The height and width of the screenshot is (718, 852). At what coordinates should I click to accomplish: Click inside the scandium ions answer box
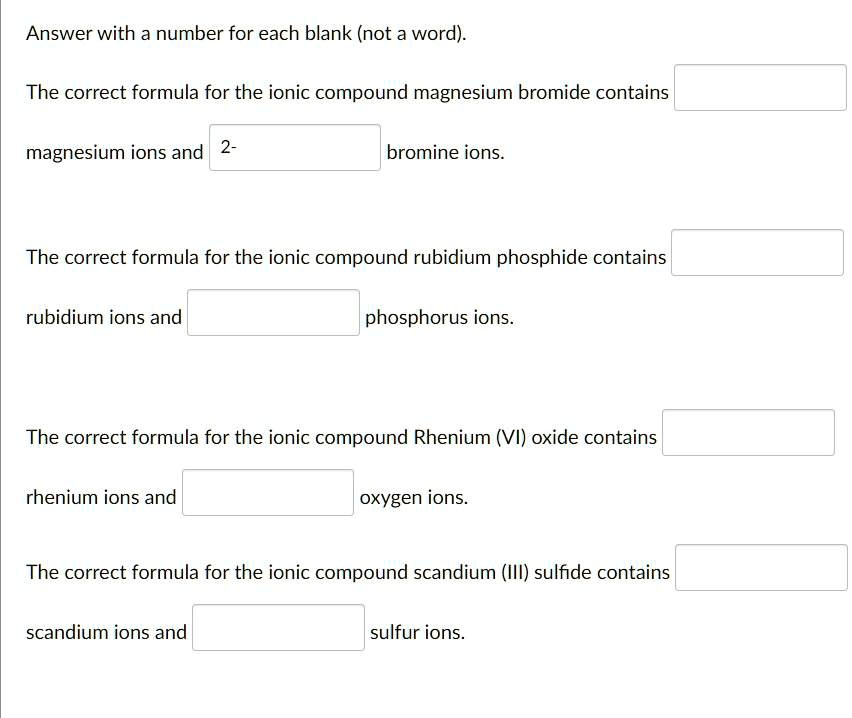coord(277,627)
